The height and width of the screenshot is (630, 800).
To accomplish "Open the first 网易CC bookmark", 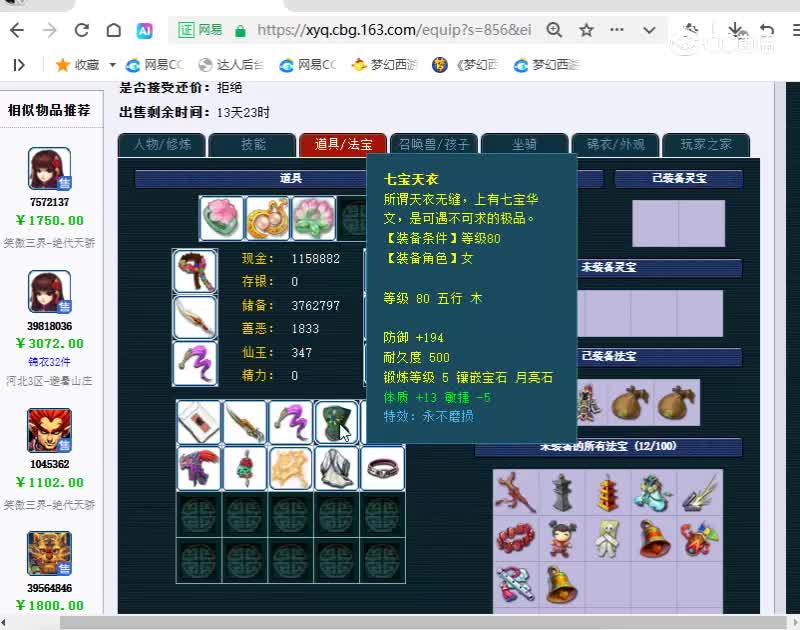I will tap(155, 65).
